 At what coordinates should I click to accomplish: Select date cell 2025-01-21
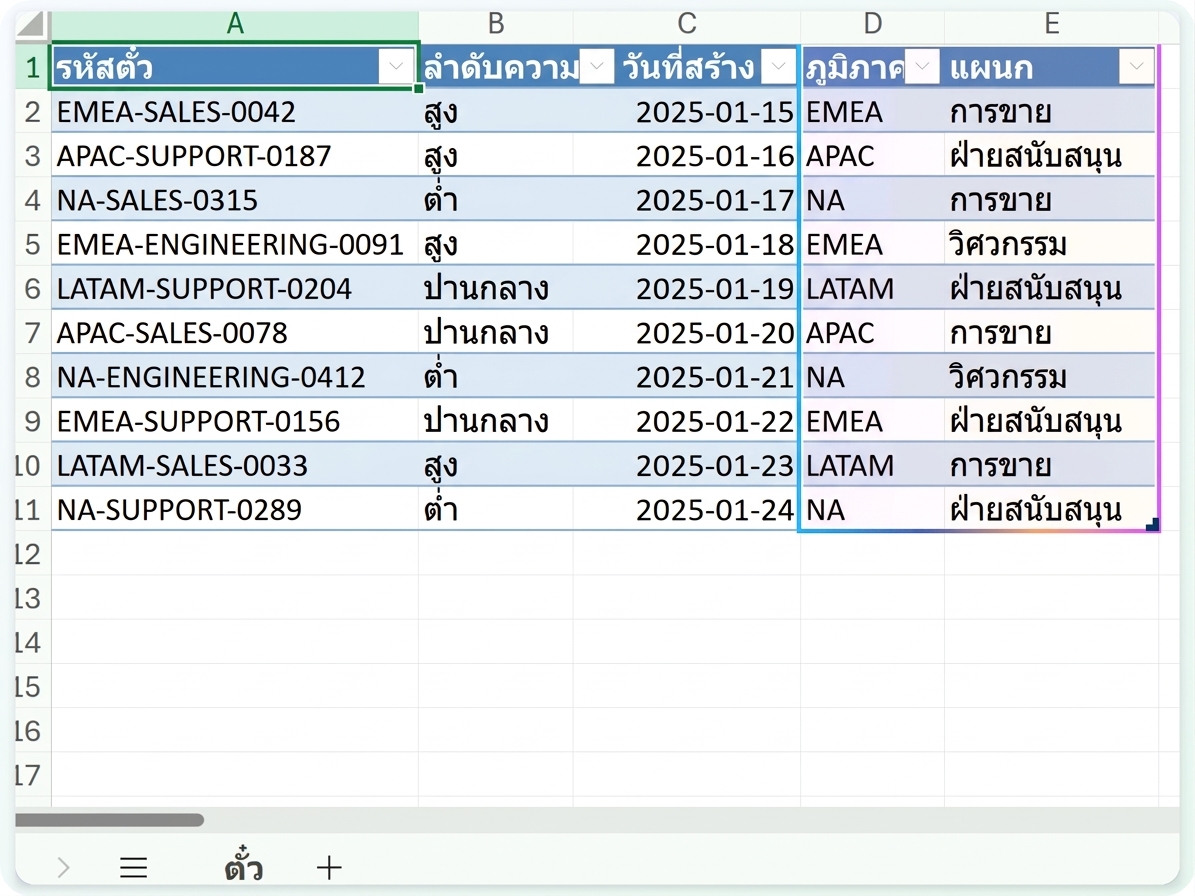(x=687, y=377)
